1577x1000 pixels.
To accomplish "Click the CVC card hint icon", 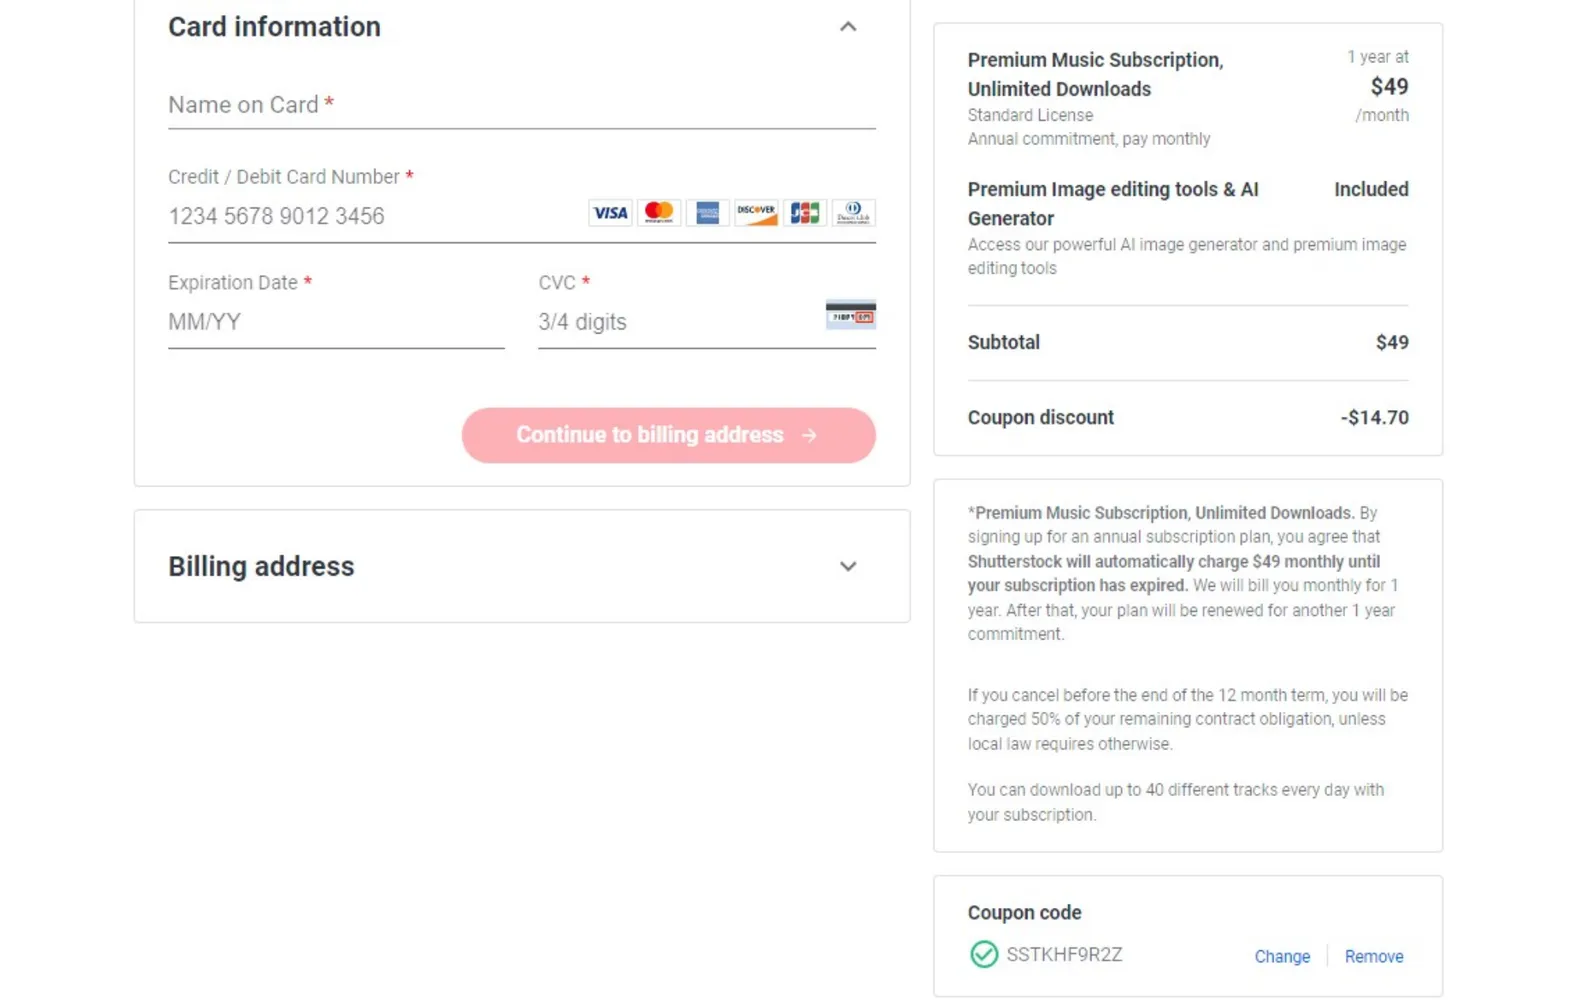I will (x=850, y=316).
